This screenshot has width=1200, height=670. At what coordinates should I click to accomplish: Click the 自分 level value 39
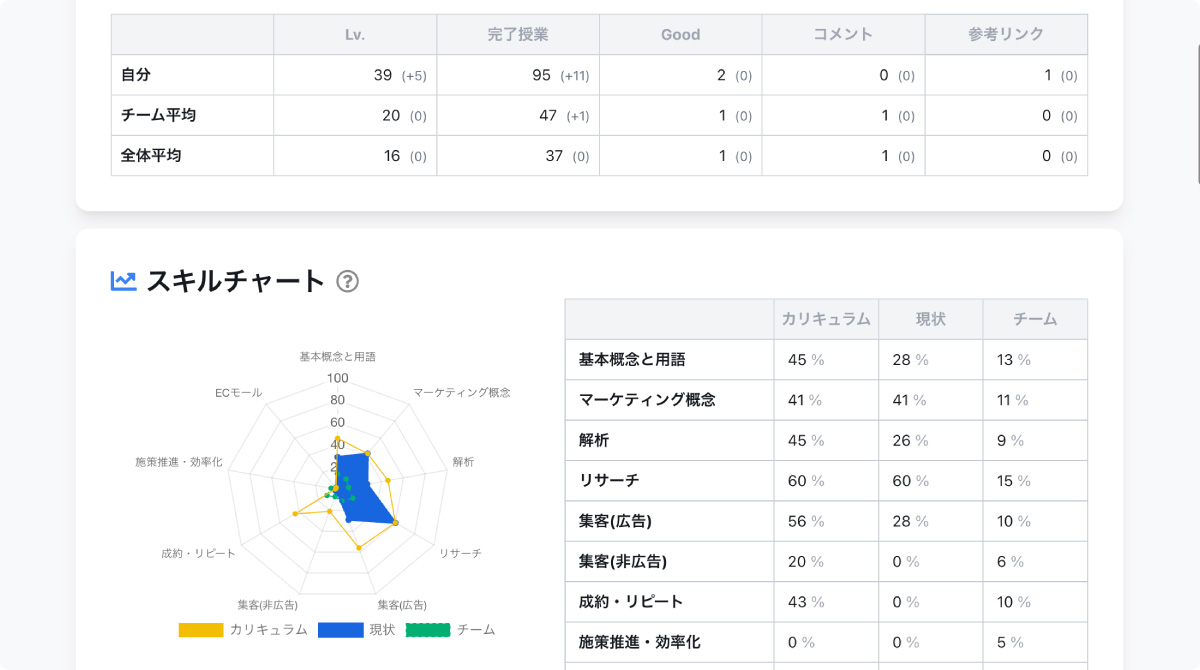pos(383,75)
